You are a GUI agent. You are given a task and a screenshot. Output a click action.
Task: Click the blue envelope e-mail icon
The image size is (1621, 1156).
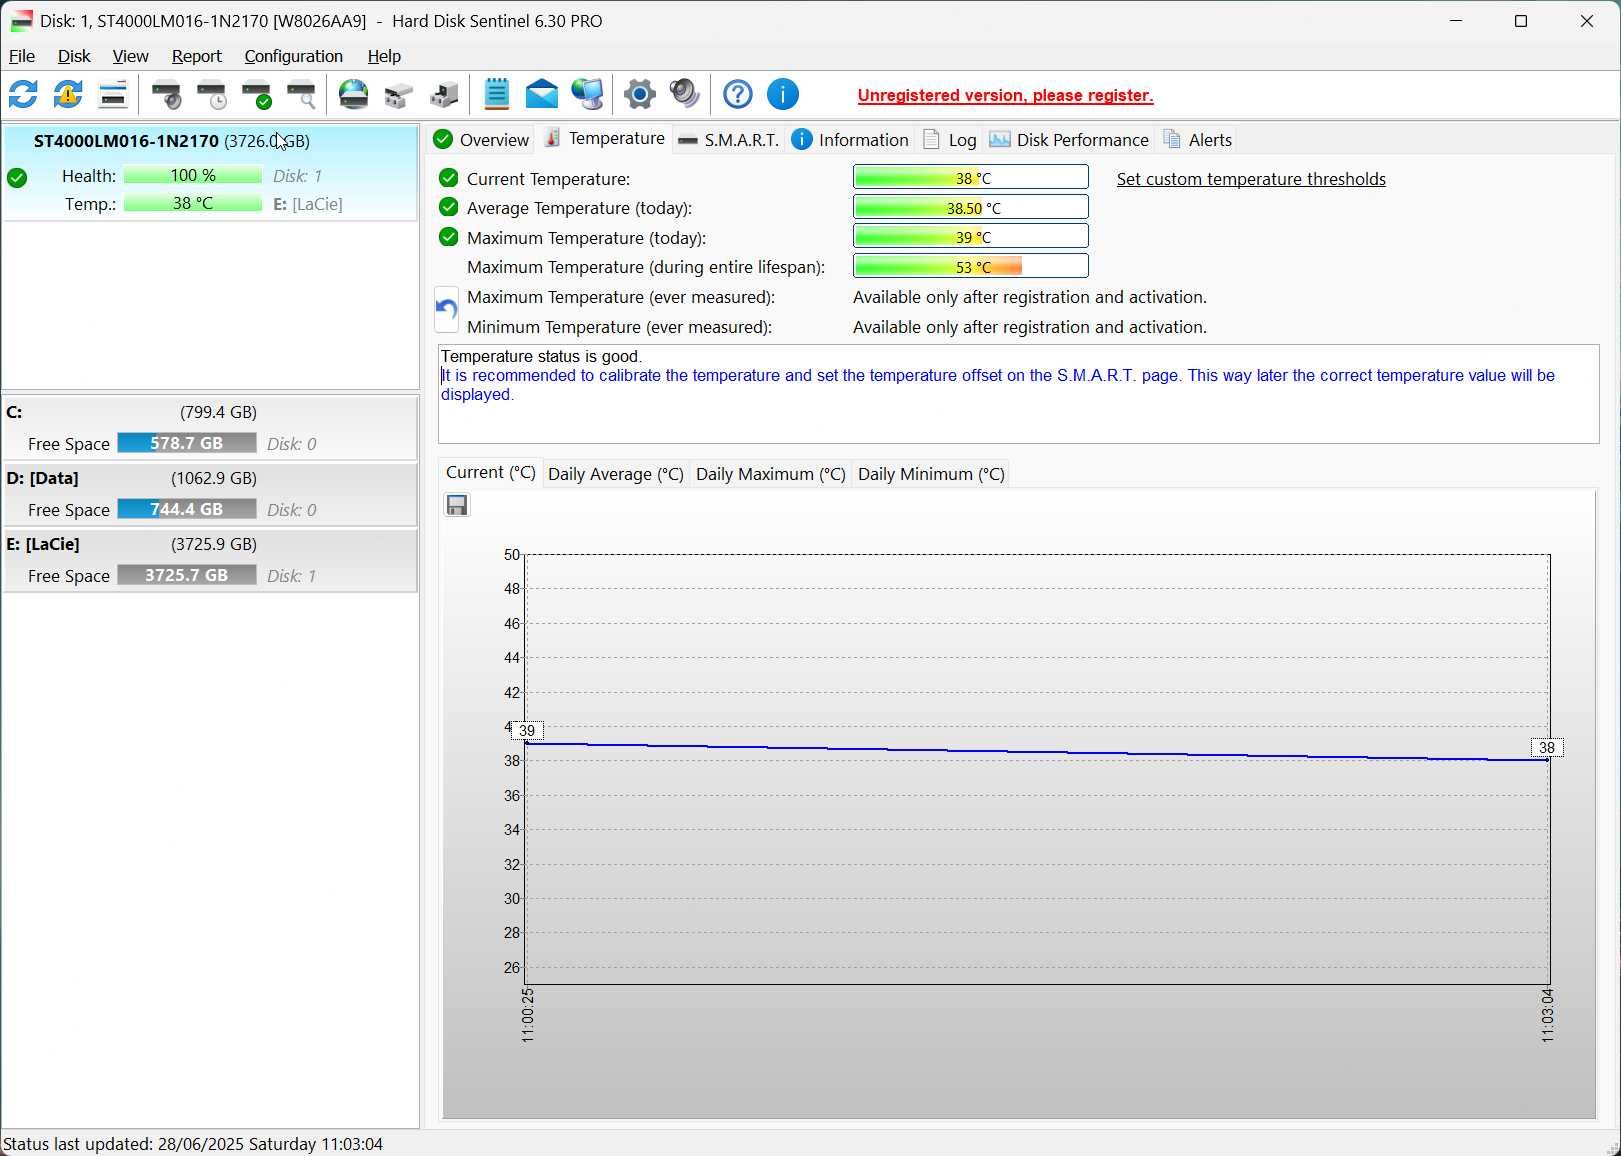tap(542, 95)
